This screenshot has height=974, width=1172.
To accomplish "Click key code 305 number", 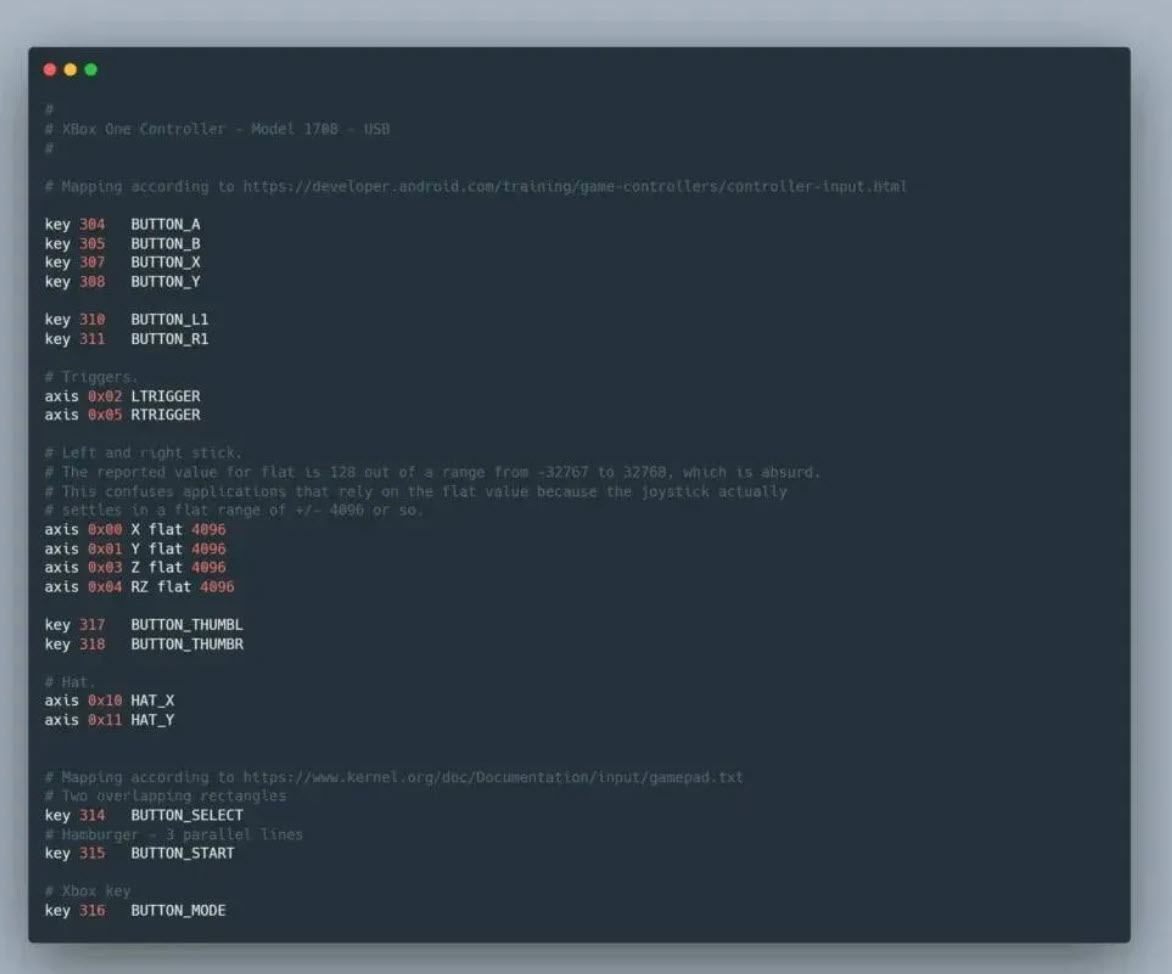I will click(x=92, y=244).
